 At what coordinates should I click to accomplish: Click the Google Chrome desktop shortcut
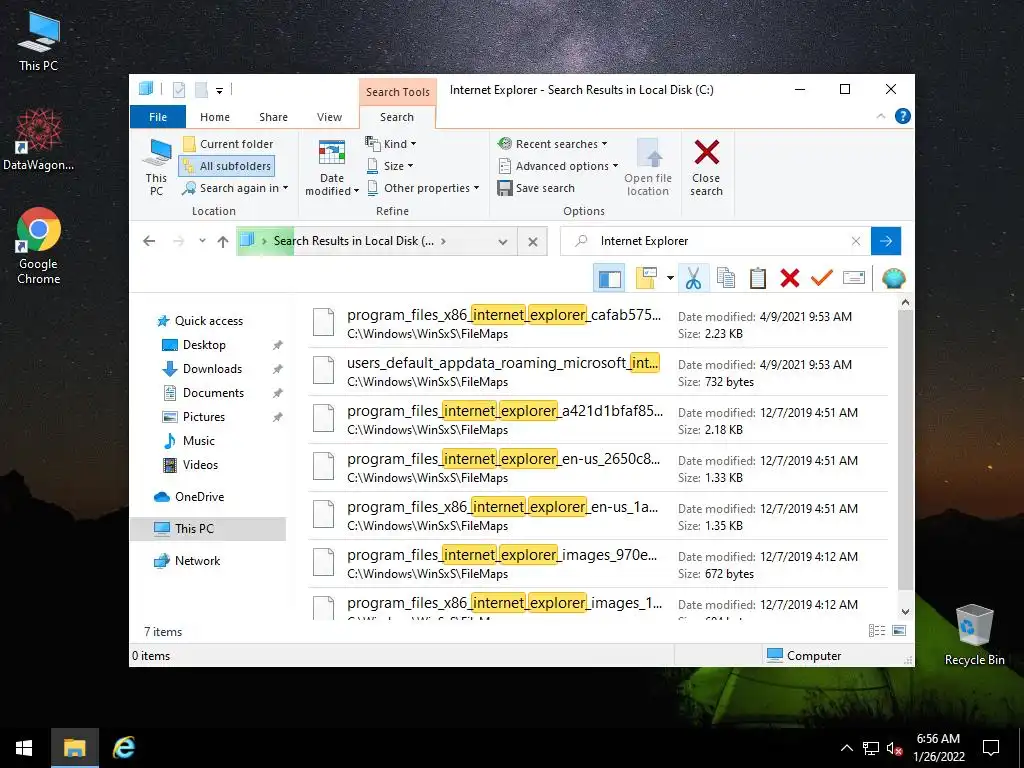(39, 247)
